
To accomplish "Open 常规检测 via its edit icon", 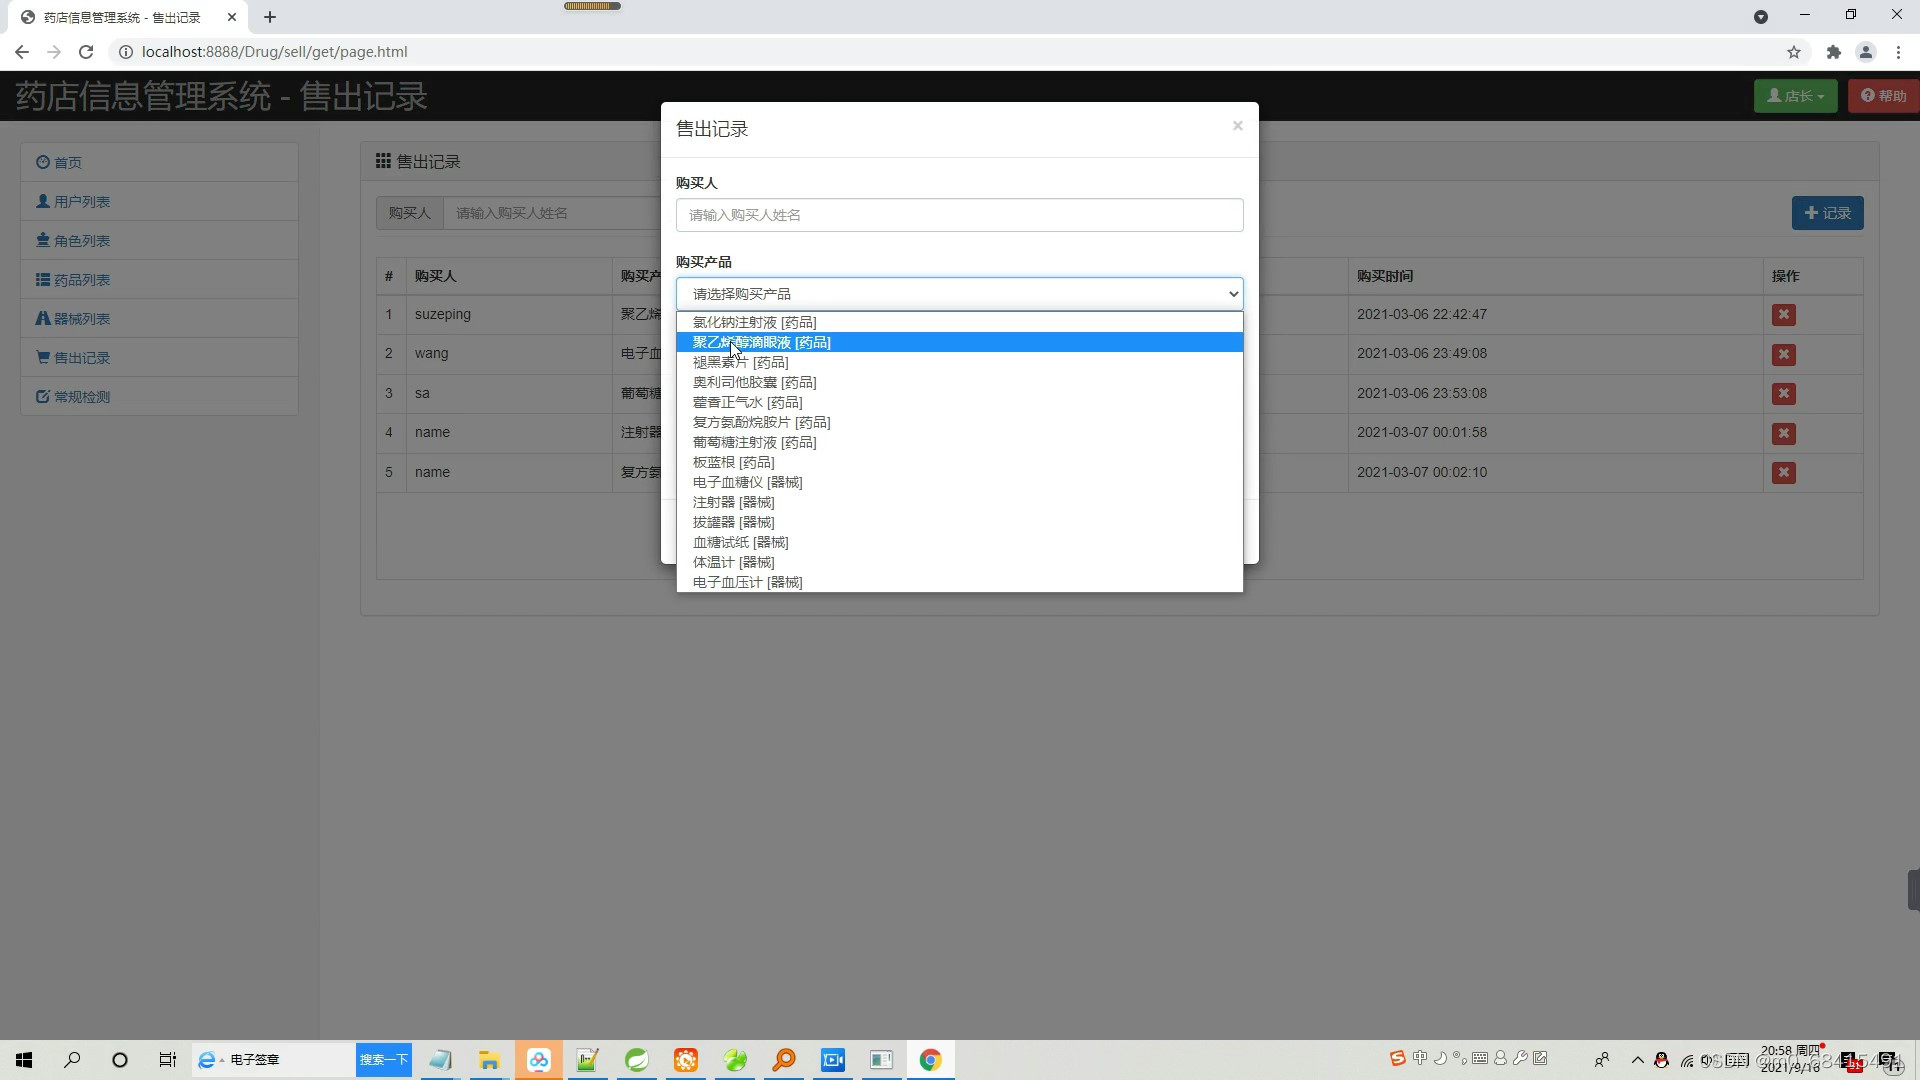I will pos(43,396).
